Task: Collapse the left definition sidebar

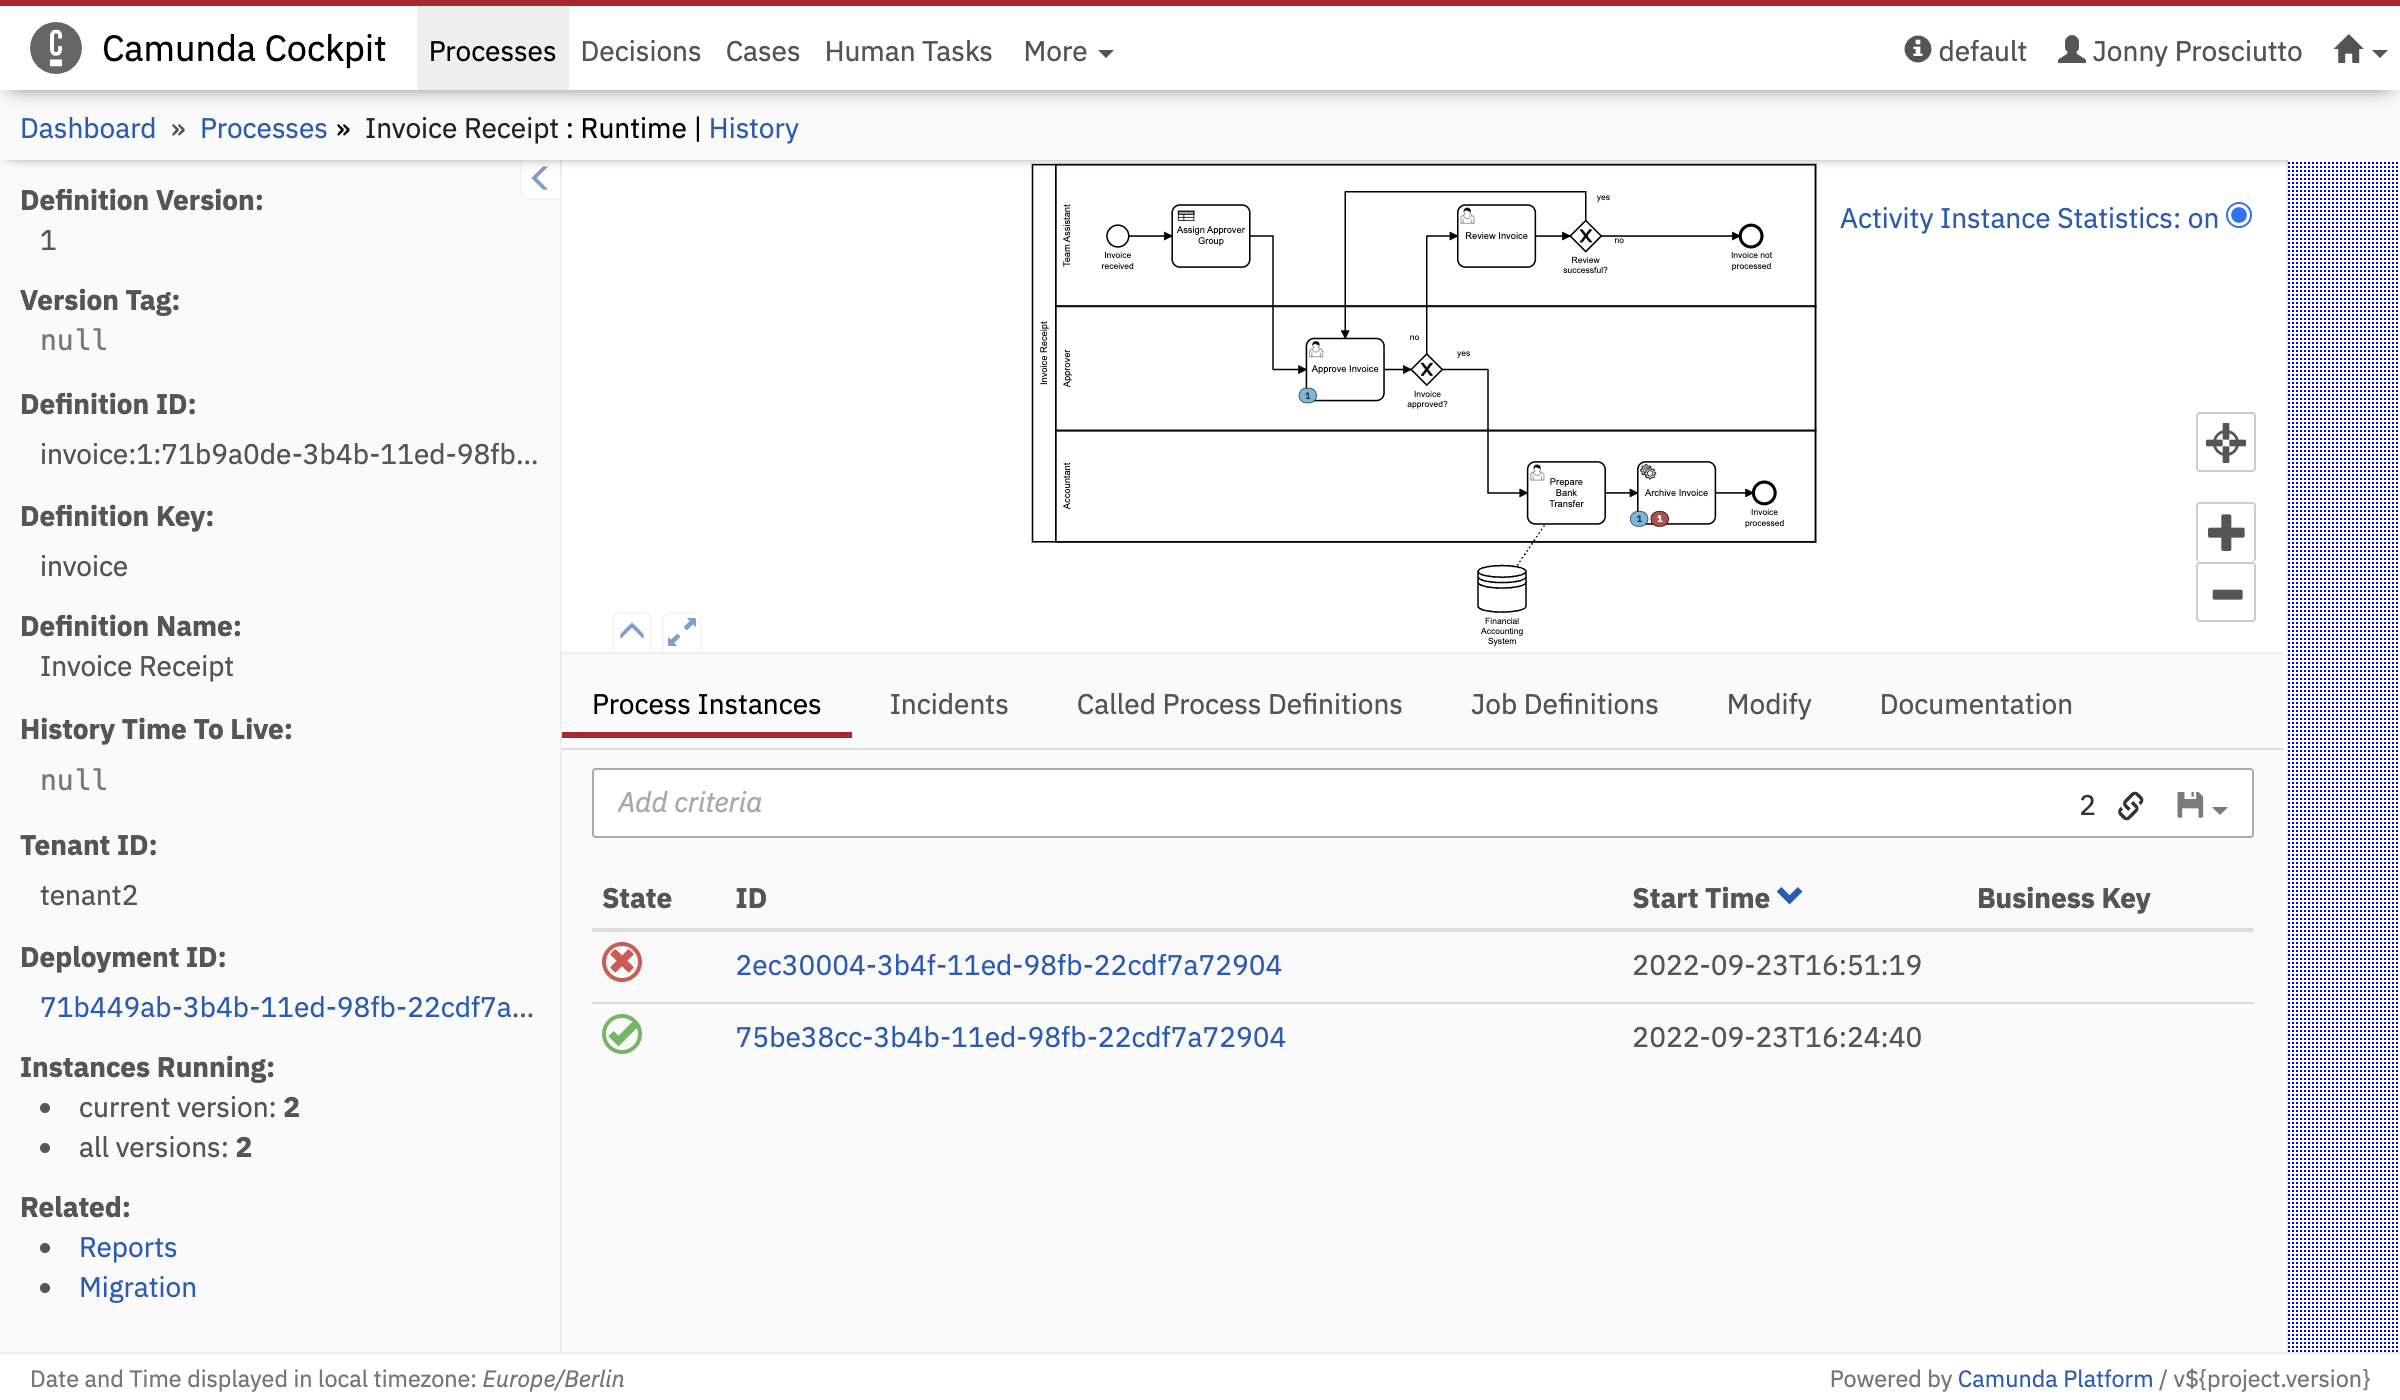Action: pyautogui.click(x=540, y=179)
